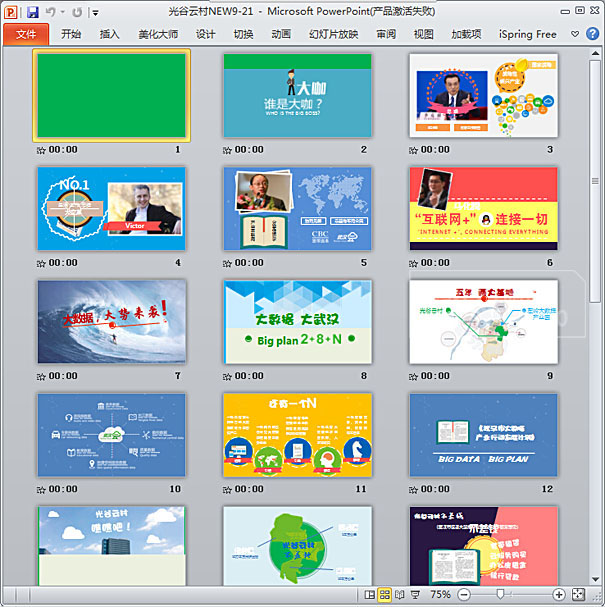Fit slide to window icon

click(x=576, y=594)
